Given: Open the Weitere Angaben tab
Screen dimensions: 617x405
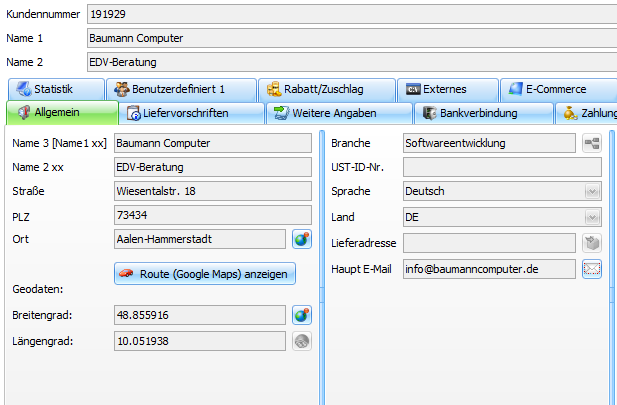Looking at the screenshot, I should pyautogui.click(x=339, y=113).
